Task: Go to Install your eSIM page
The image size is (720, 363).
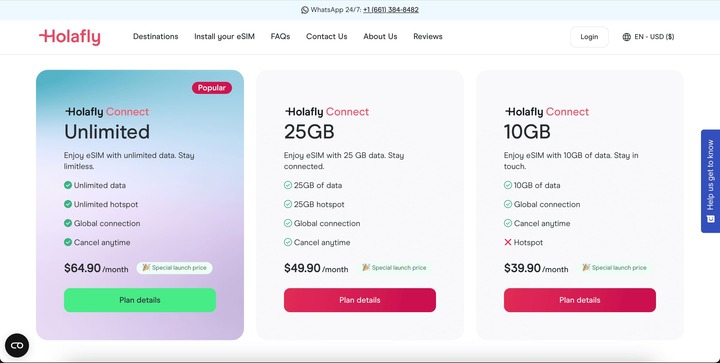Action: pos(224,36)
